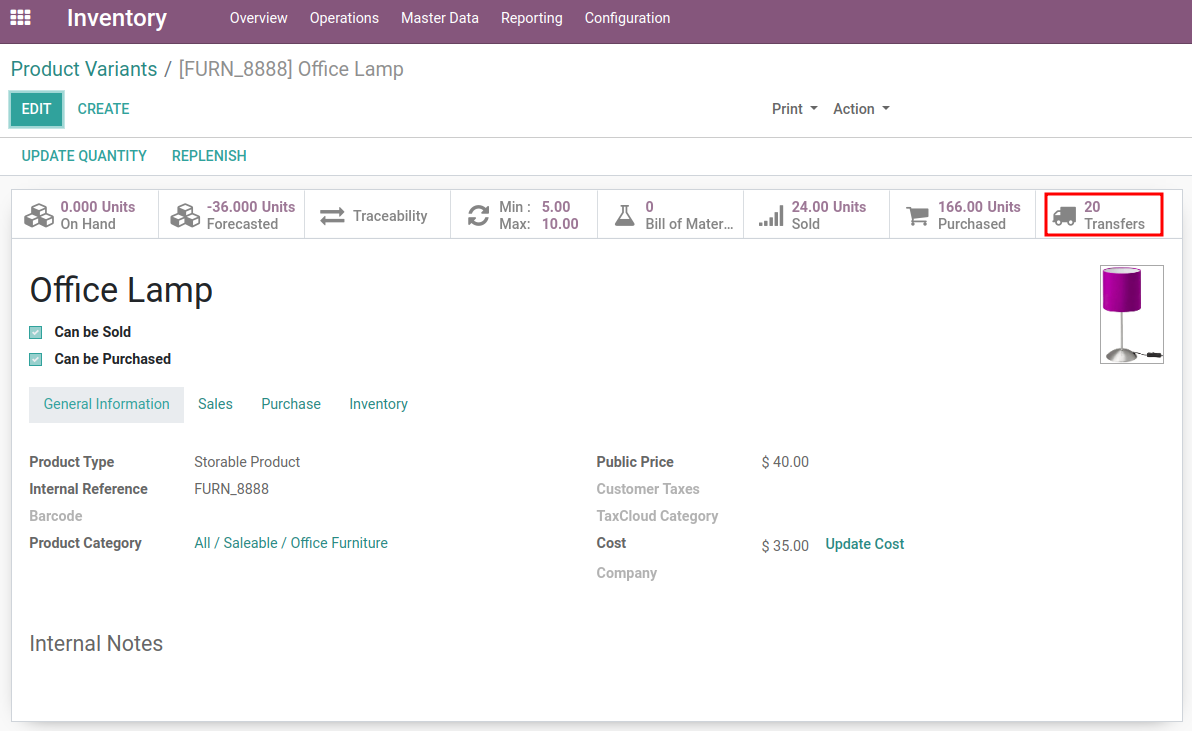The width and height of the screenshot is (1192, 731).
Task: Toggle the Can be Sold checkbox
Action: 36,333
